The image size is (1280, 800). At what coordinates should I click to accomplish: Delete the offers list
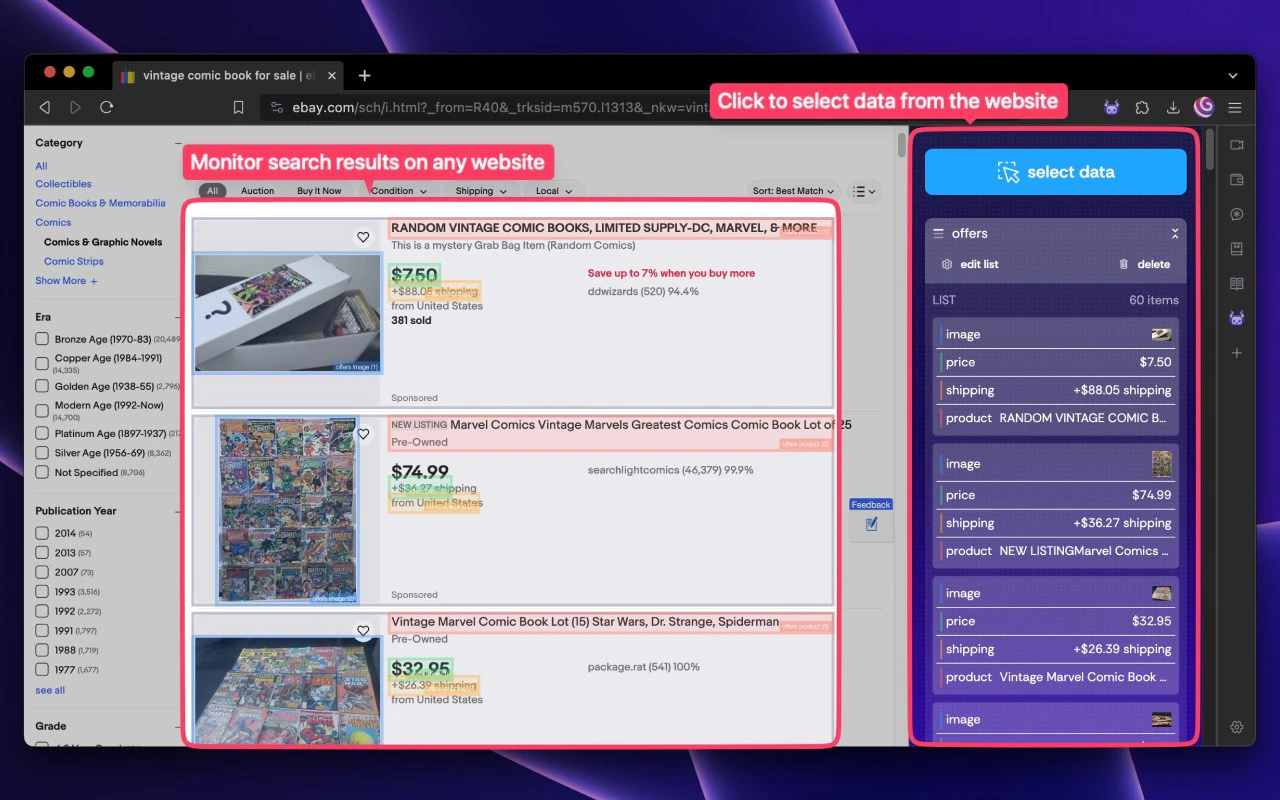(1144, 264)
